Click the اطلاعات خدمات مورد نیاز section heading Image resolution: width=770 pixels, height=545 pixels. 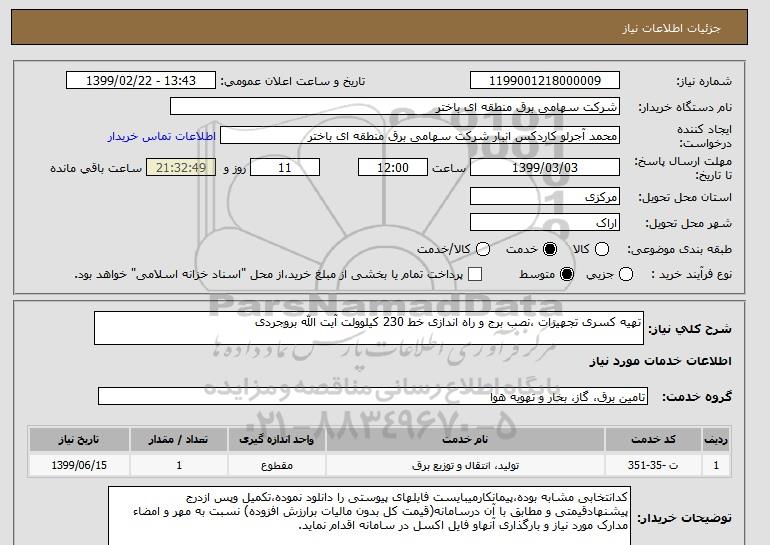[x=660, y=361]
